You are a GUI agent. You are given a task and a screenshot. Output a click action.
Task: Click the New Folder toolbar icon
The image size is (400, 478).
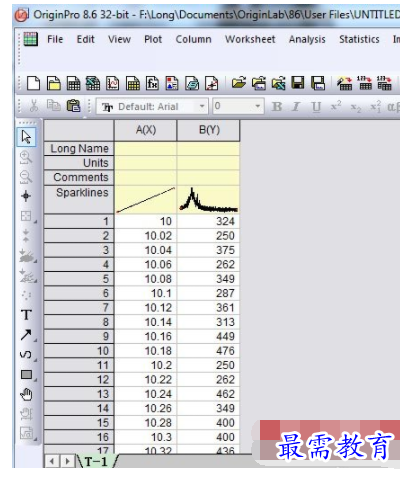click(x=53, y=83)
